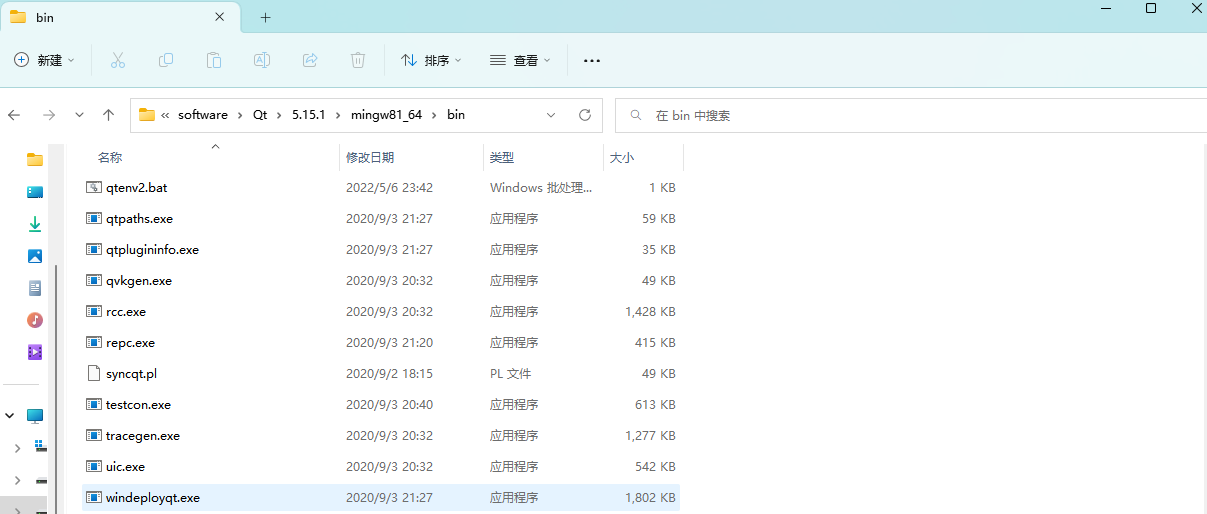The image size is (1207, 514).
Task: Click the repc.exe file icon
Action: coord(94,342)
